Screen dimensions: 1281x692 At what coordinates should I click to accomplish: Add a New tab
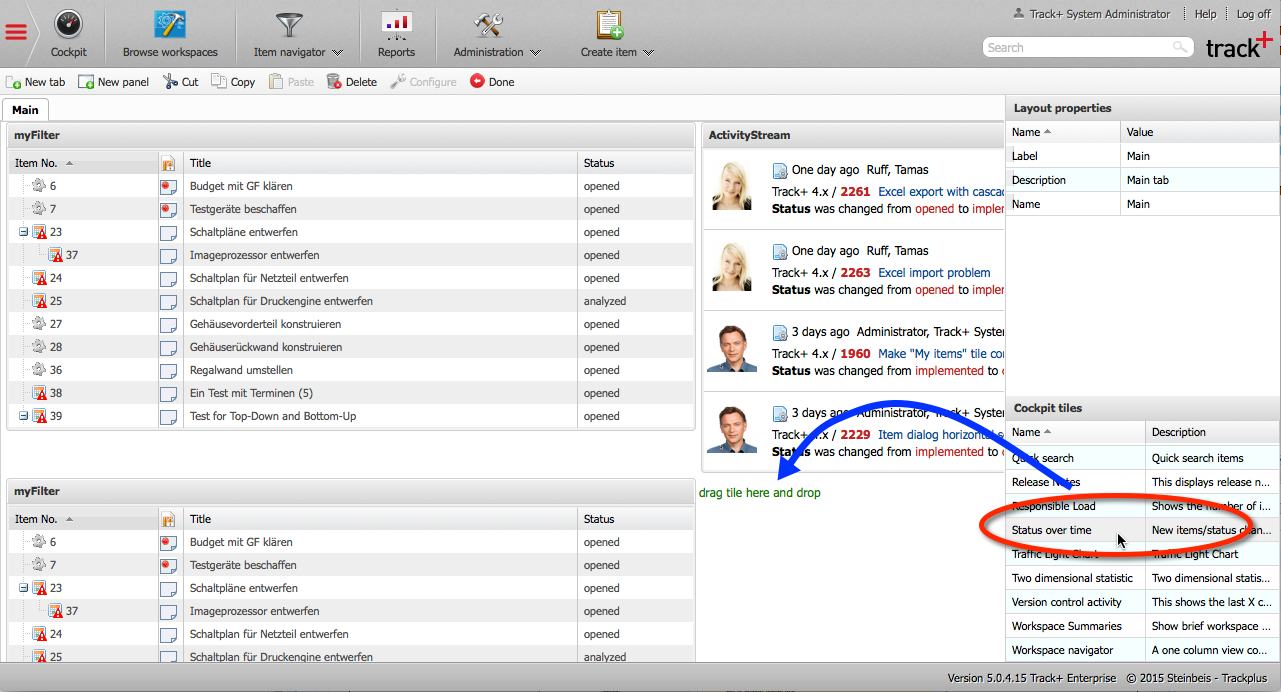coord(36,82)
